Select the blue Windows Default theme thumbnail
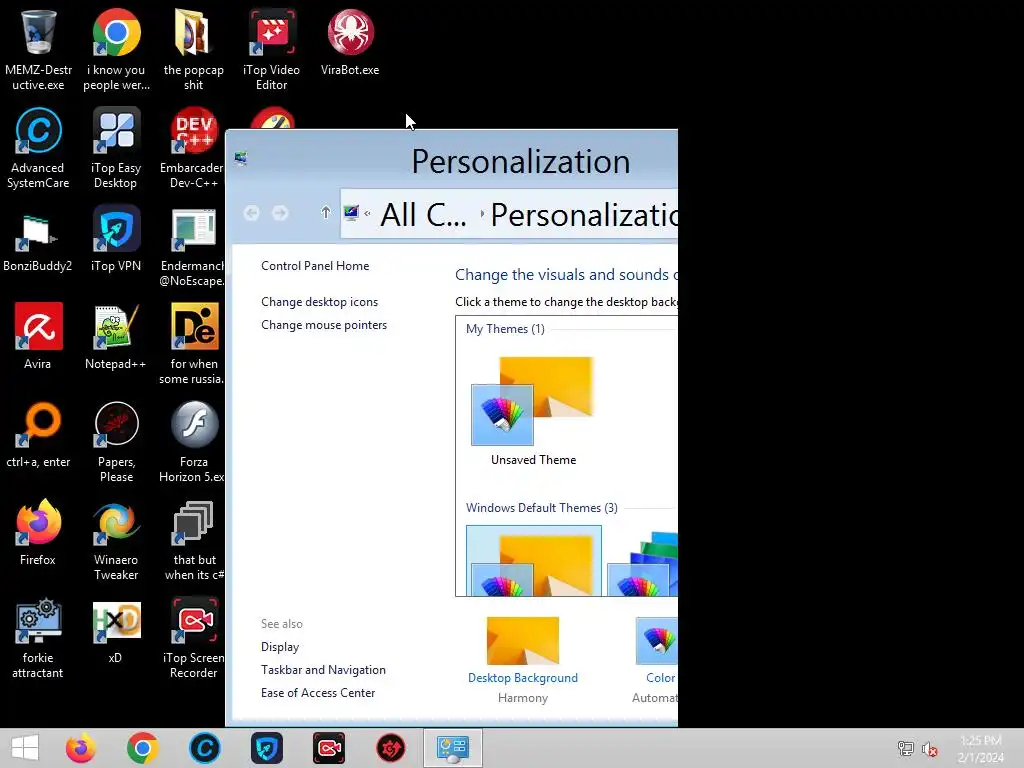 click(x=642, y=562)
